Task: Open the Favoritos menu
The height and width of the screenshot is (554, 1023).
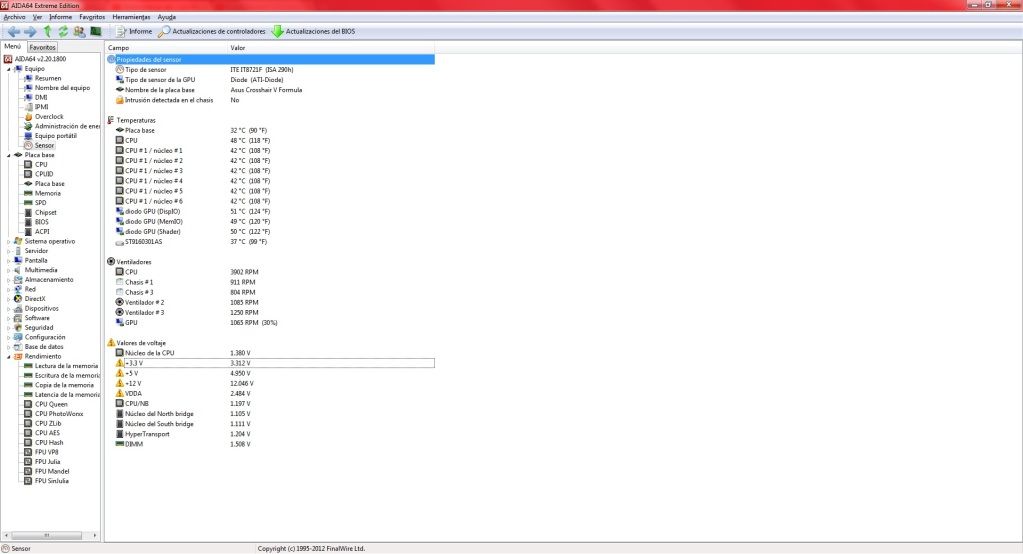Action: point(92,17)
